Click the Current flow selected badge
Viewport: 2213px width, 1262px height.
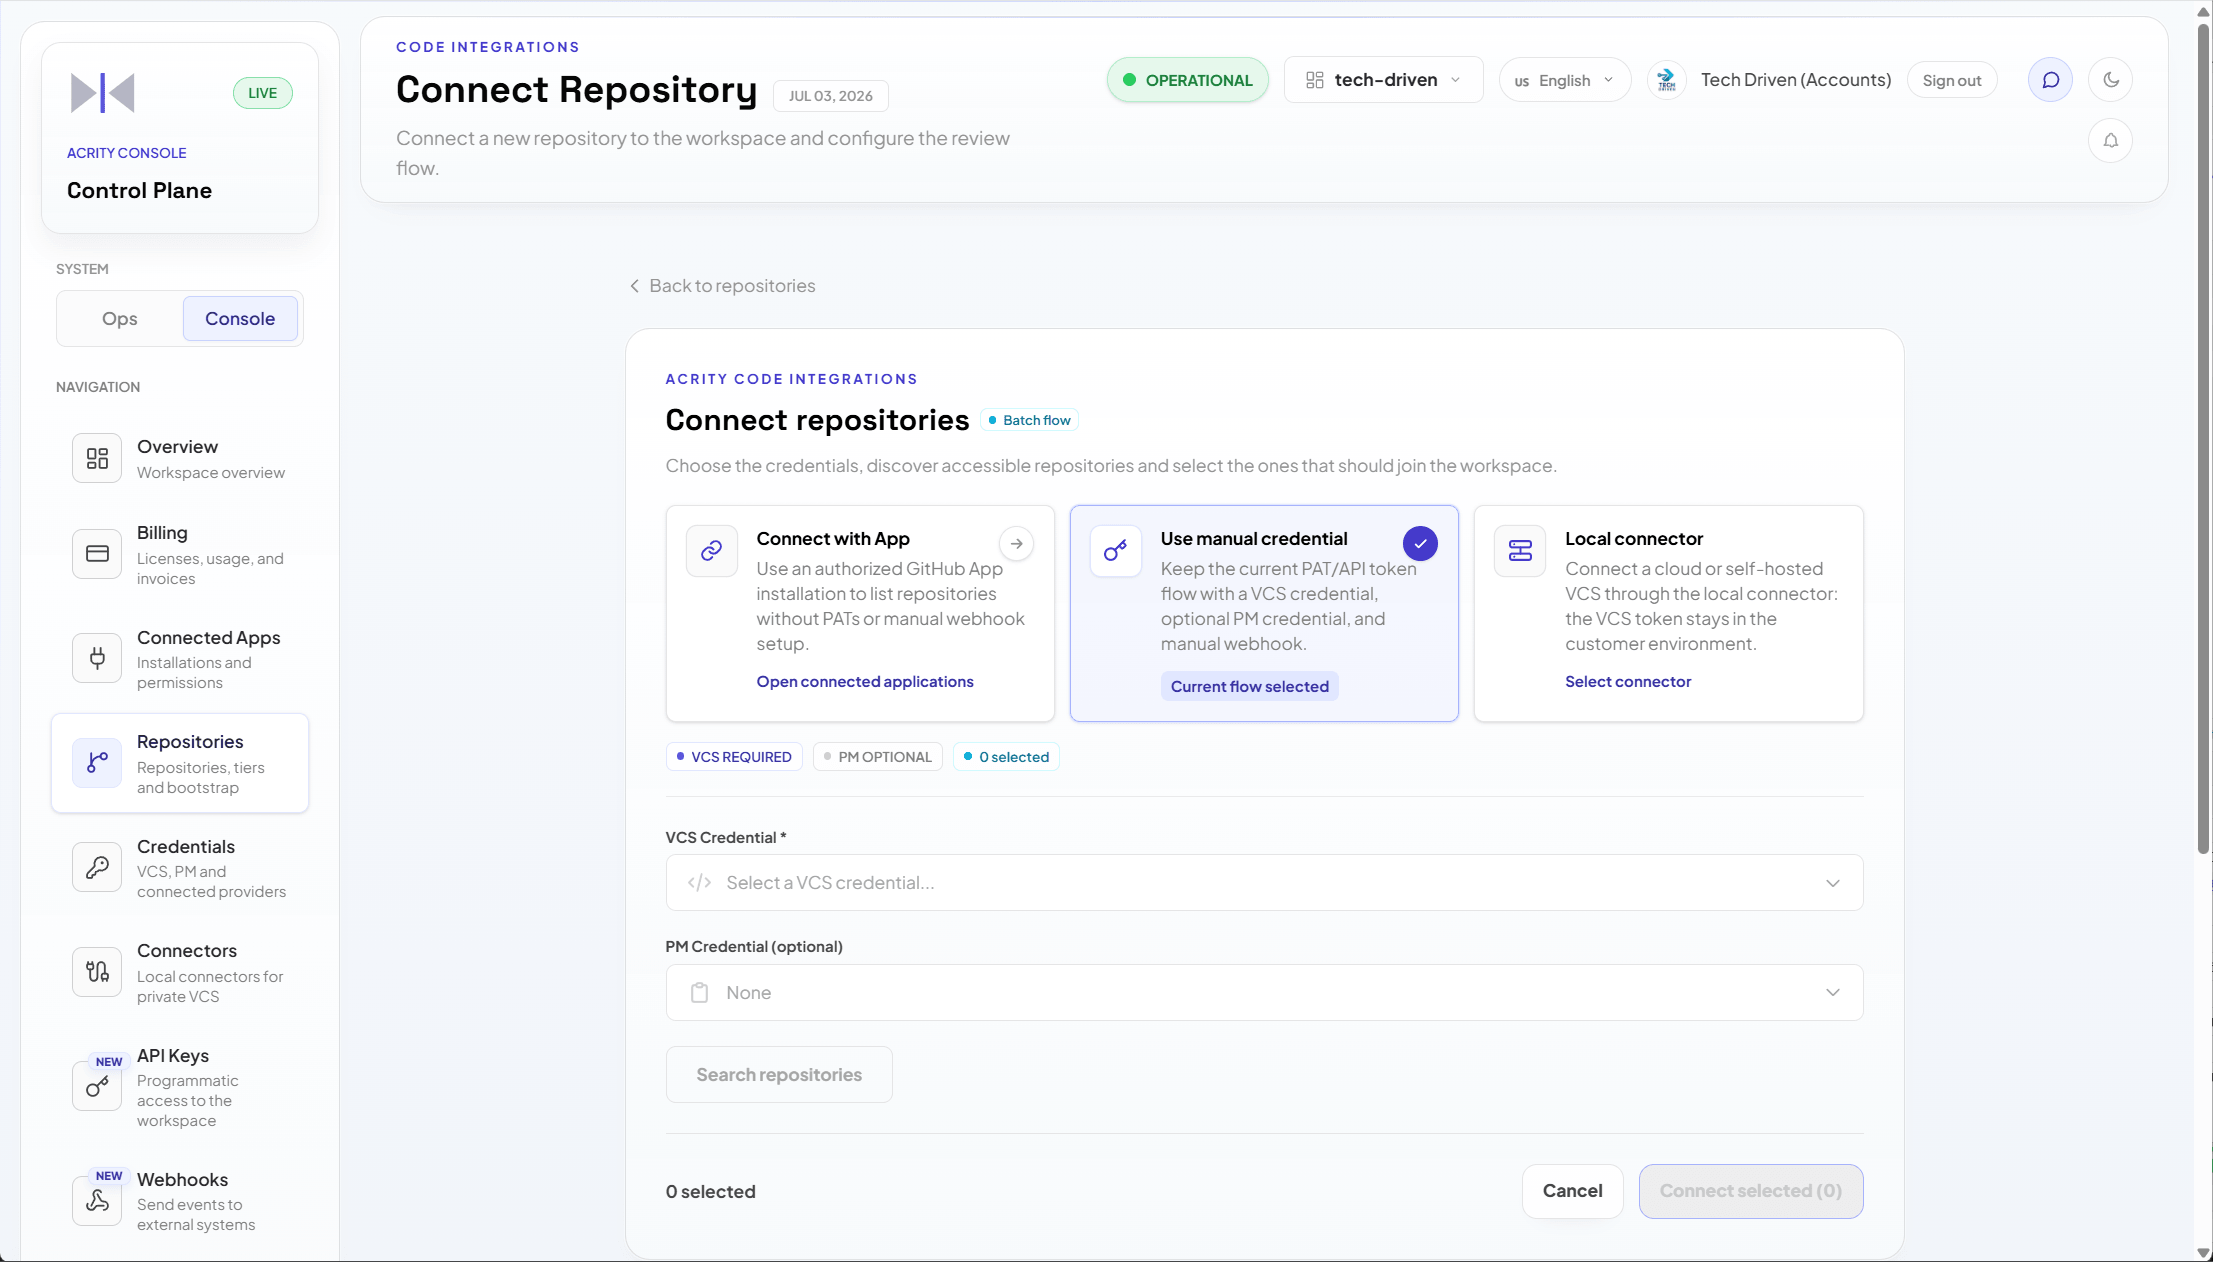tap(1249, 686)
